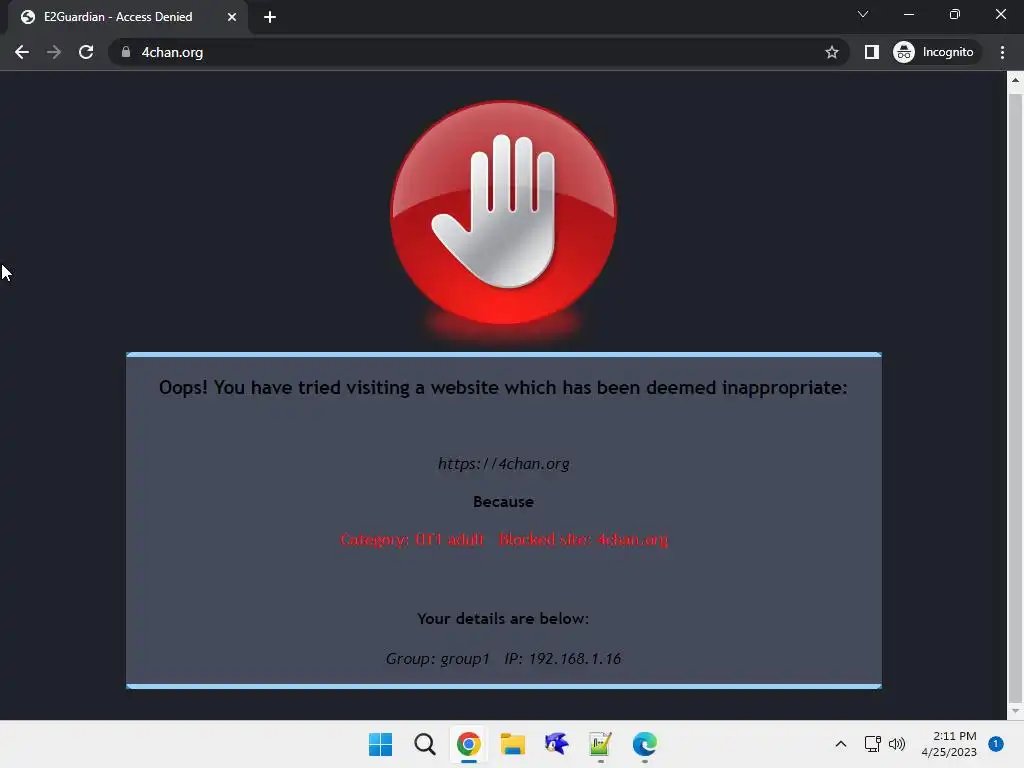Open the tab search dropdown arrow
The height and width of the screenshot is (768, 1024).
(863, 14)
